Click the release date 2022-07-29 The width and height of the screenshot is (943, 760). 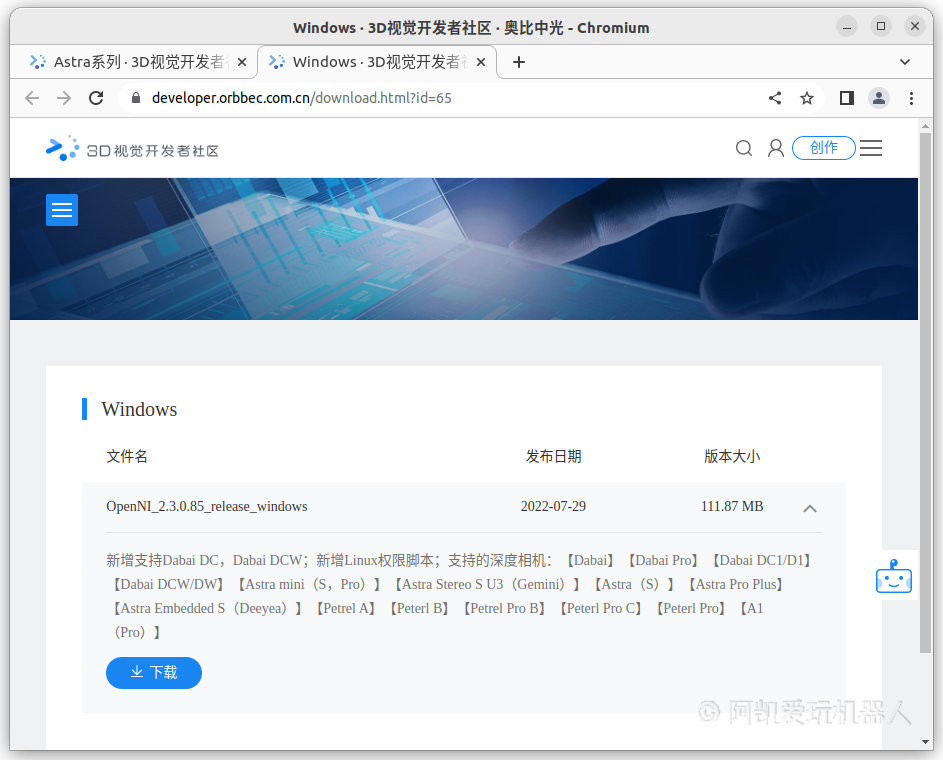point(553,506)
